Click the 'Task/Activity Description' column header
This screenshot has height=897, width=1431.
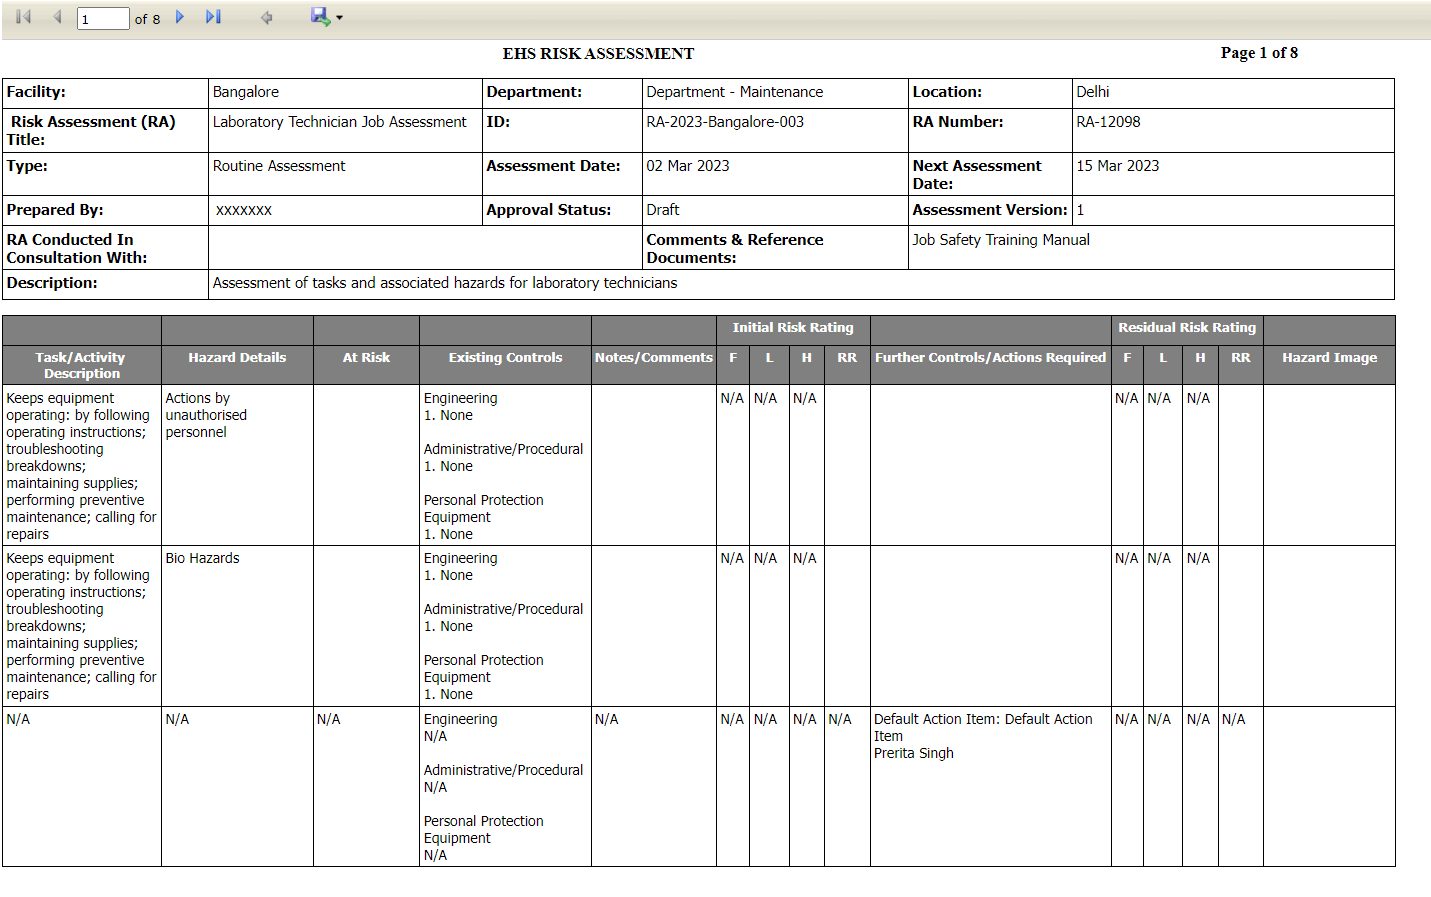click(x=81, y=365)
